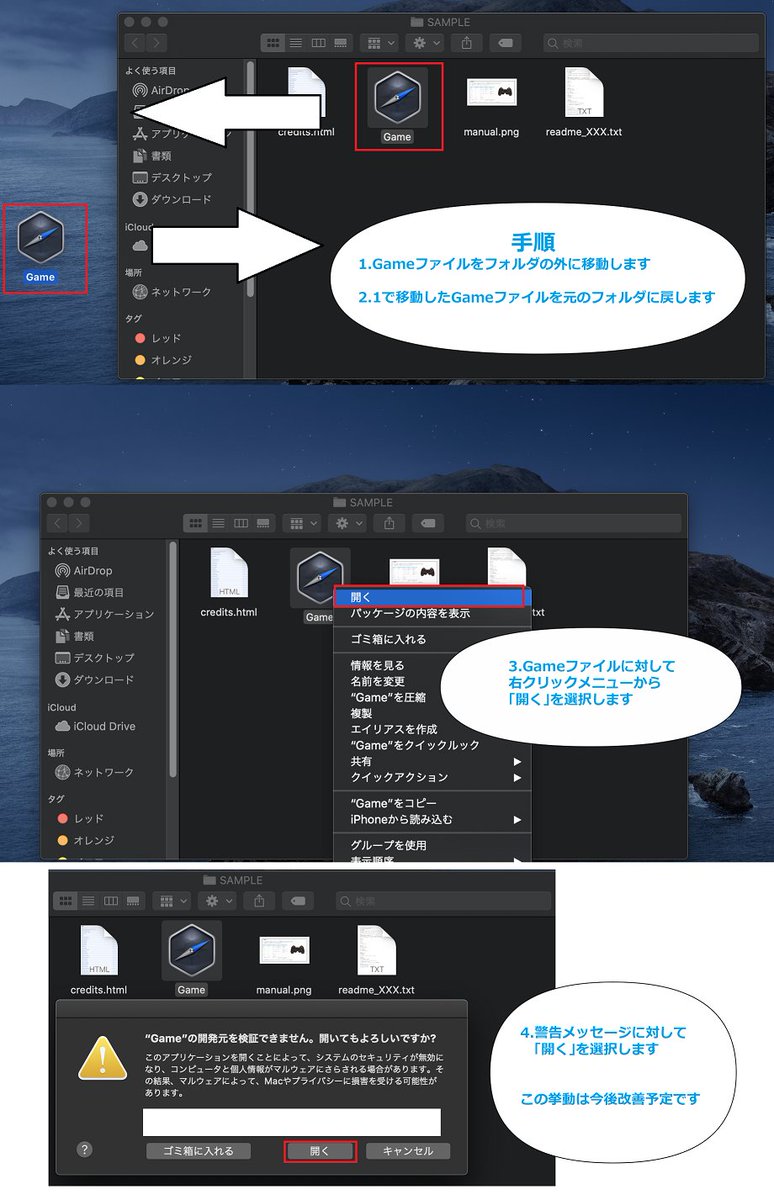
Task: Click the white text box in the warning dialog
Action: click(x=291, y=1122)
